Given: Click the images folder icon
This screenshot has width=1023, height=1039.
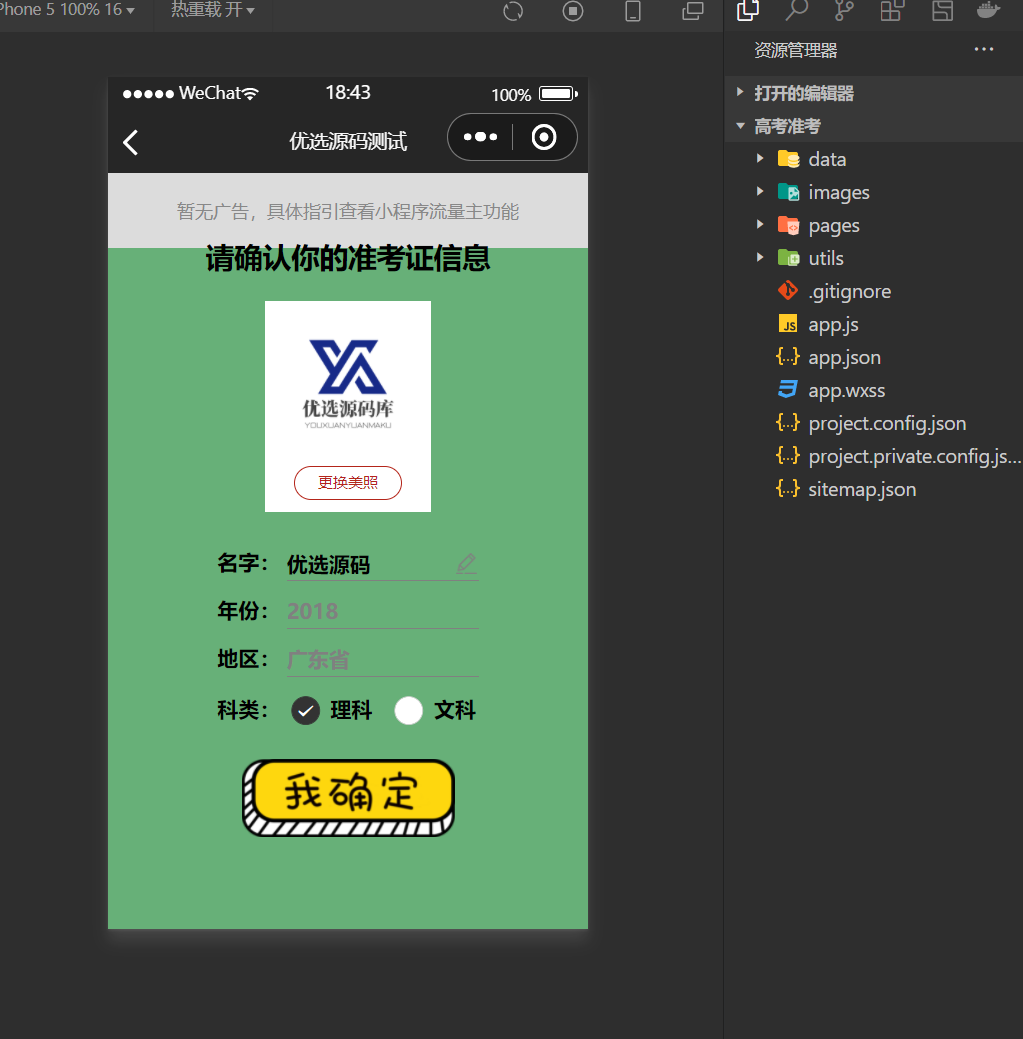Looking at the screenshot, I should pos(788,192).
